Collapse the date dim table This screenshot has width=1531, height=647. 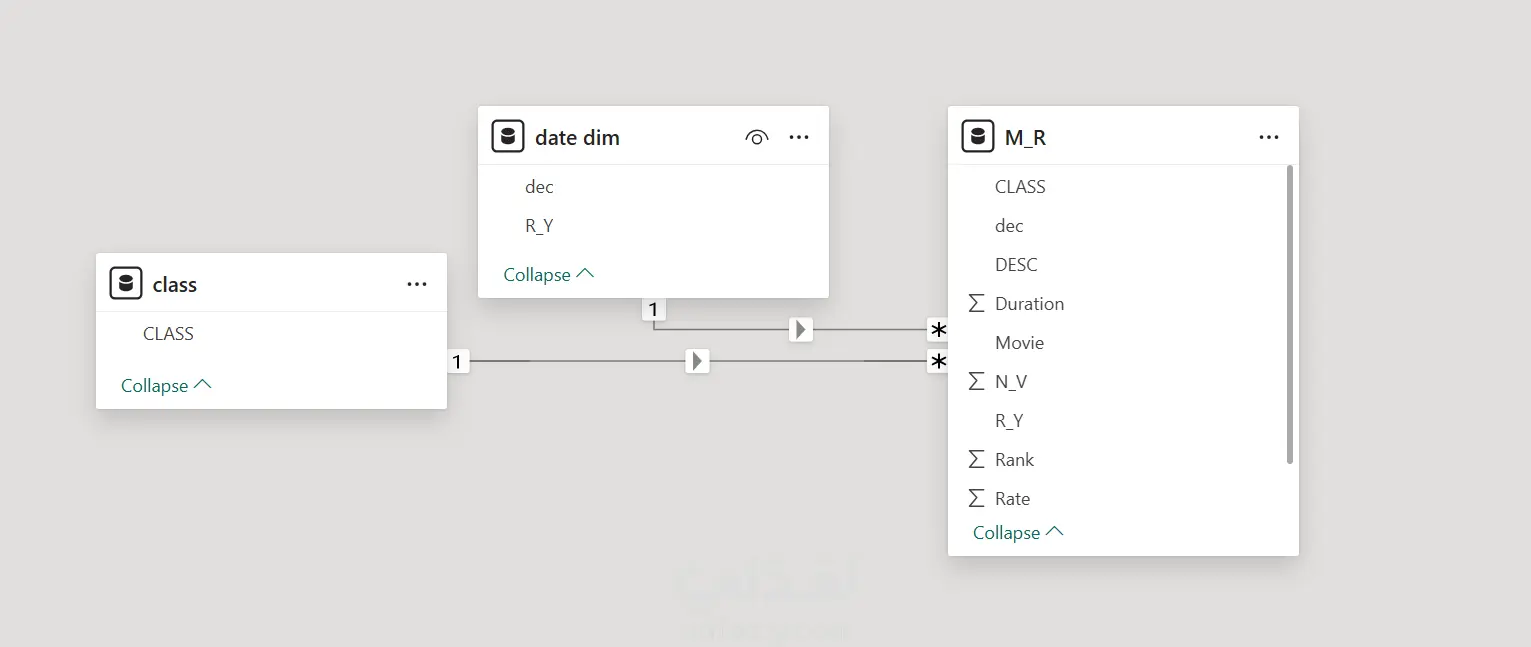point(549,274)
